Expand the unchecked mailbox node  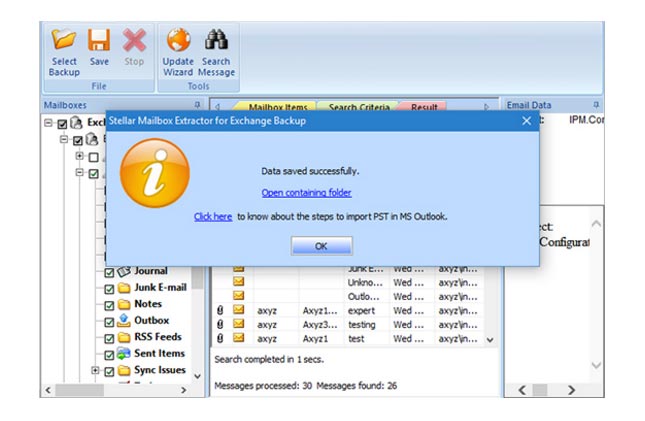coord(79,156)
